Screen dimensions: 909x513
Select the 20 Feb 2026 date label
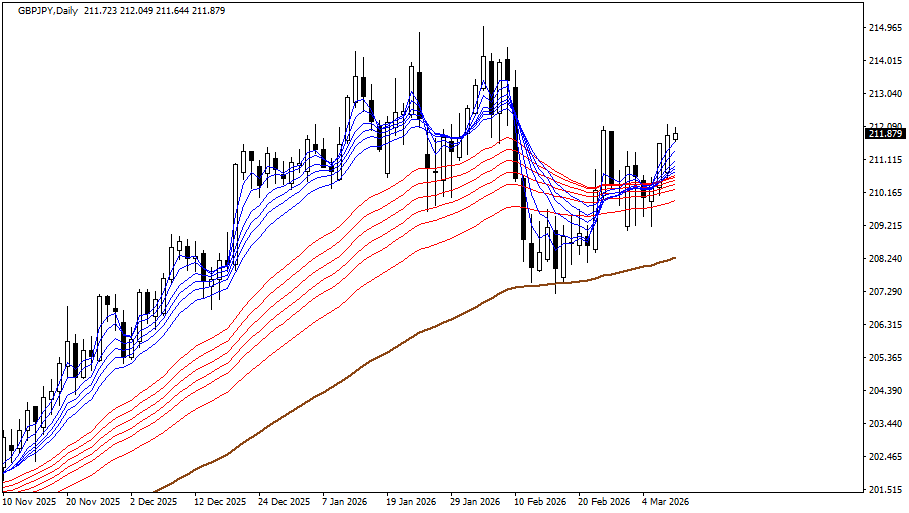click(603, 501)
